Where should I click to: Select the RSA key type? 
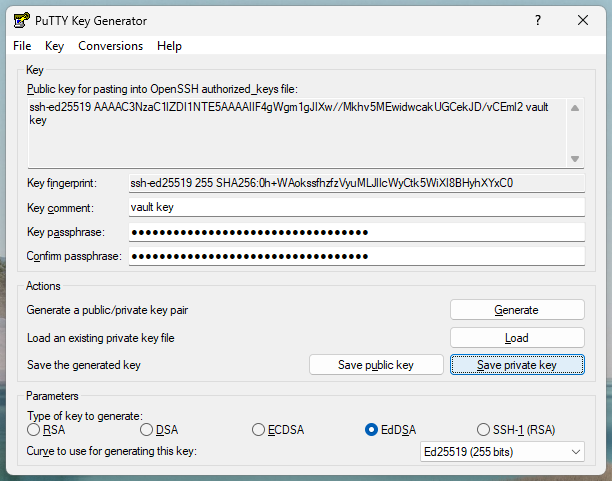(35, 430)
